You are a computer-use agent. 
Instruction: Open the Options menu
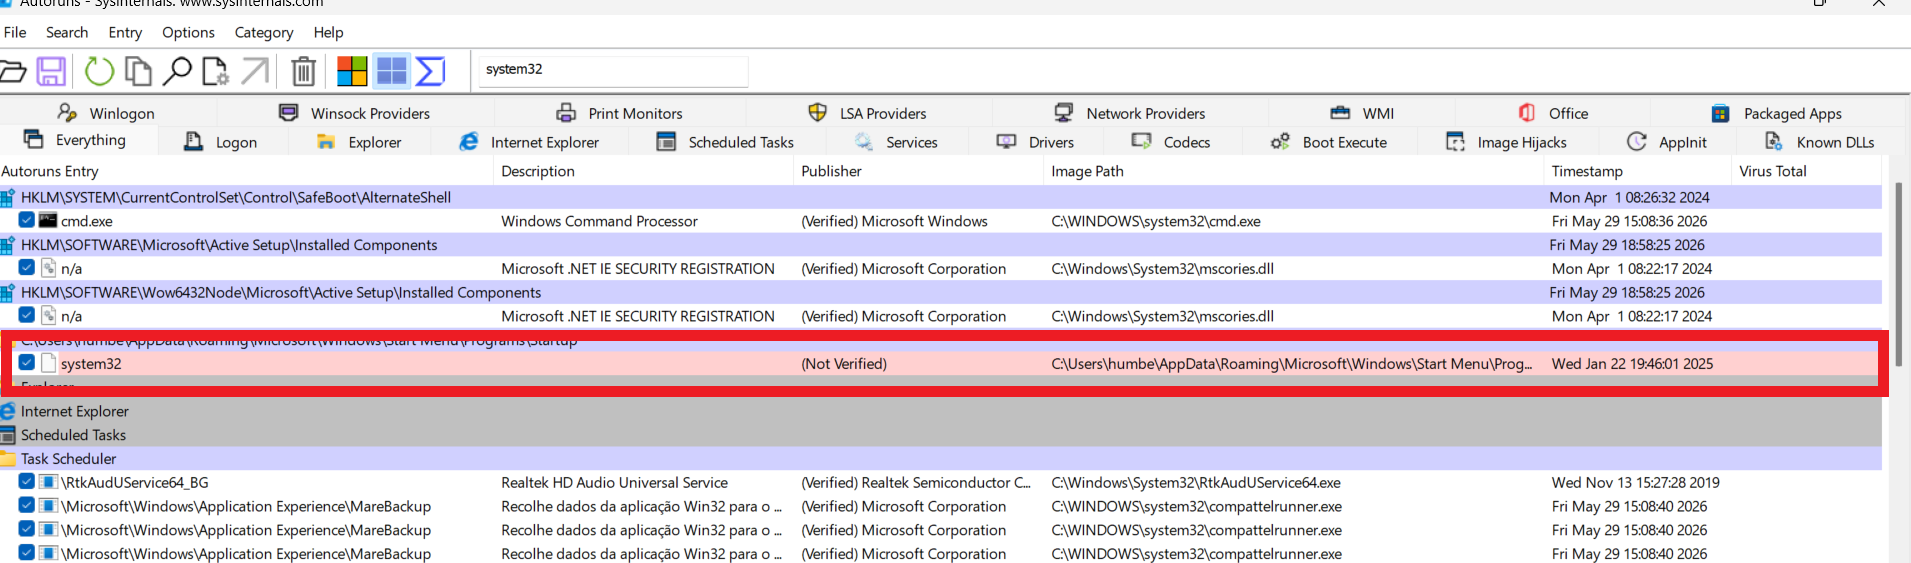pyautogui.click(x=188, y=32)
